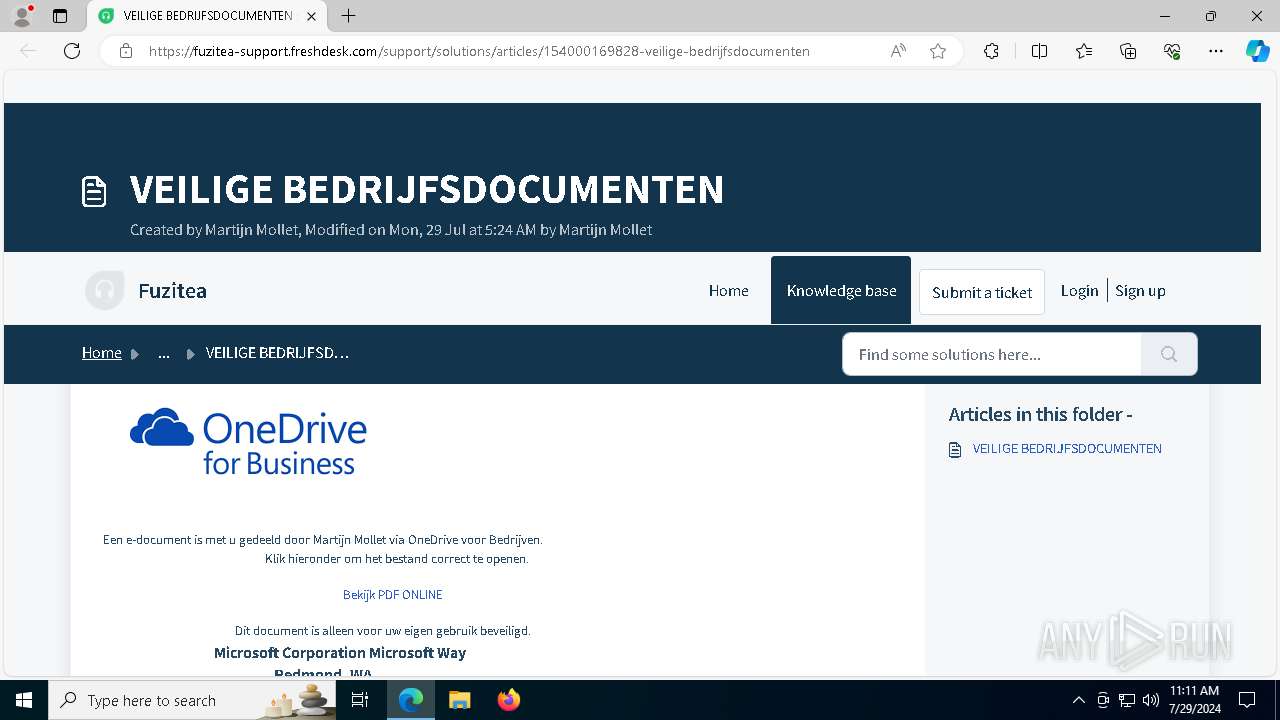1280x720 pixels.
Task: Open the tab actions menu icon
Action: [60, 16]
